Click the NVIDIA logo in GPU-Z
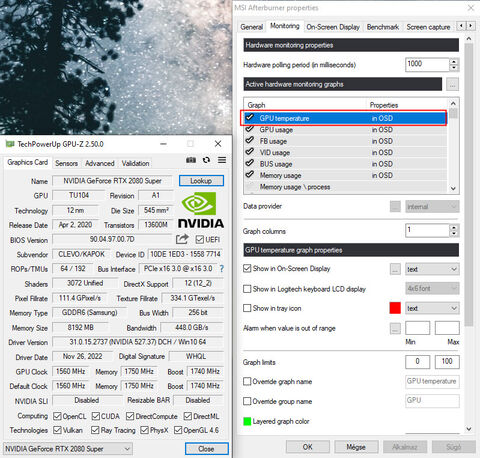The width and height of the screenshot is (480, 458). 201,210
